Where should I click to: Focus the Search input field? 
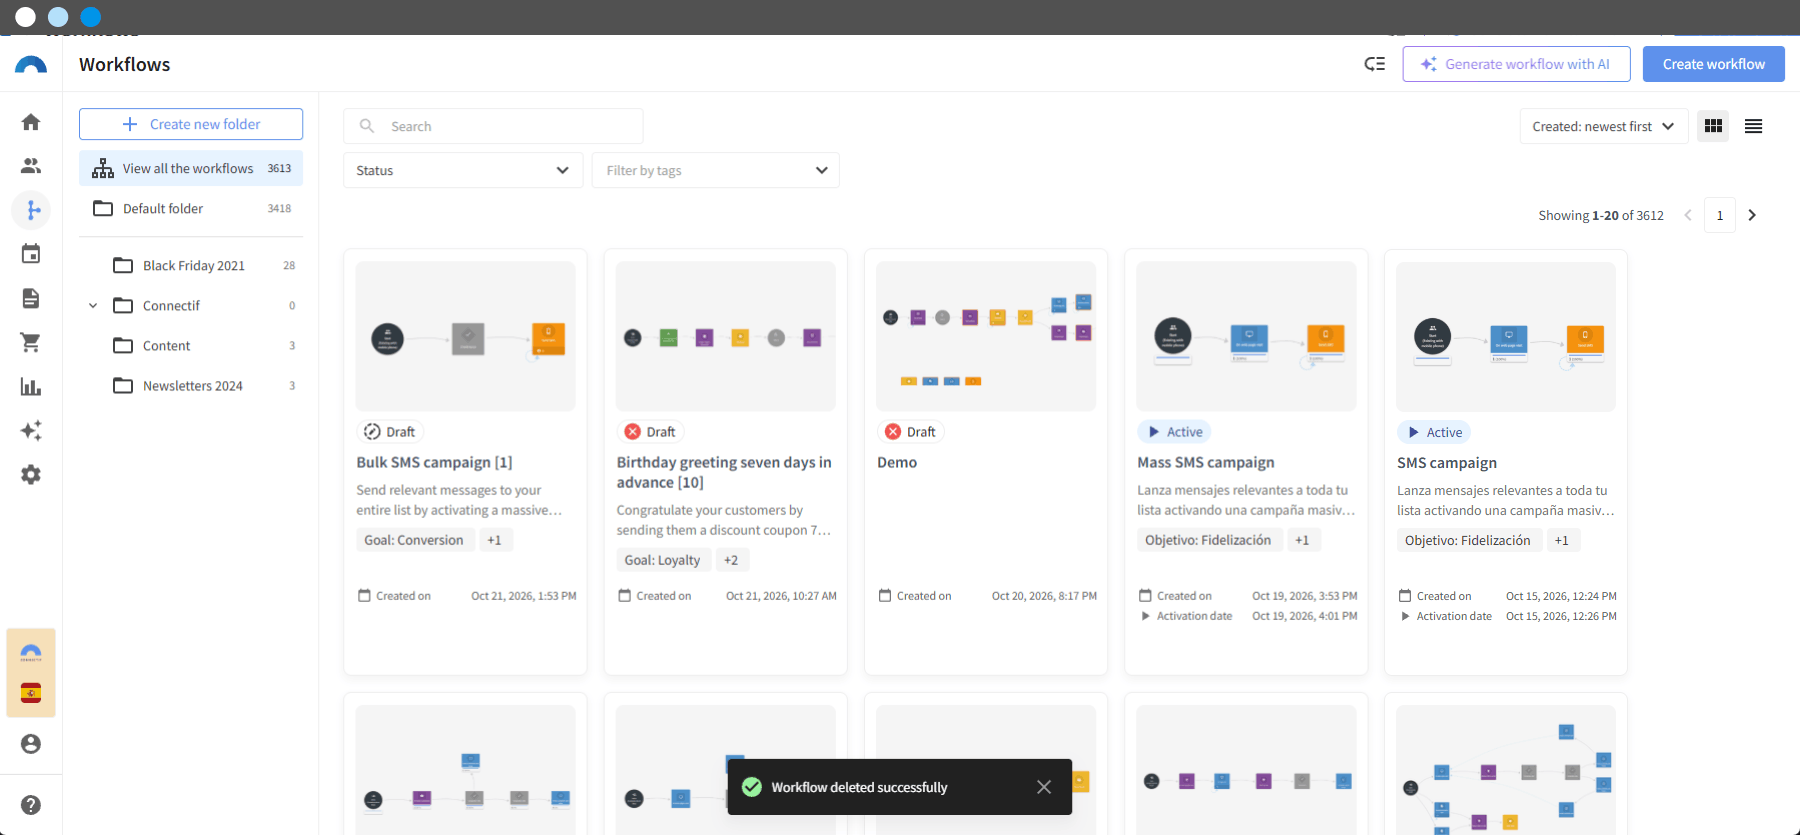493,126
